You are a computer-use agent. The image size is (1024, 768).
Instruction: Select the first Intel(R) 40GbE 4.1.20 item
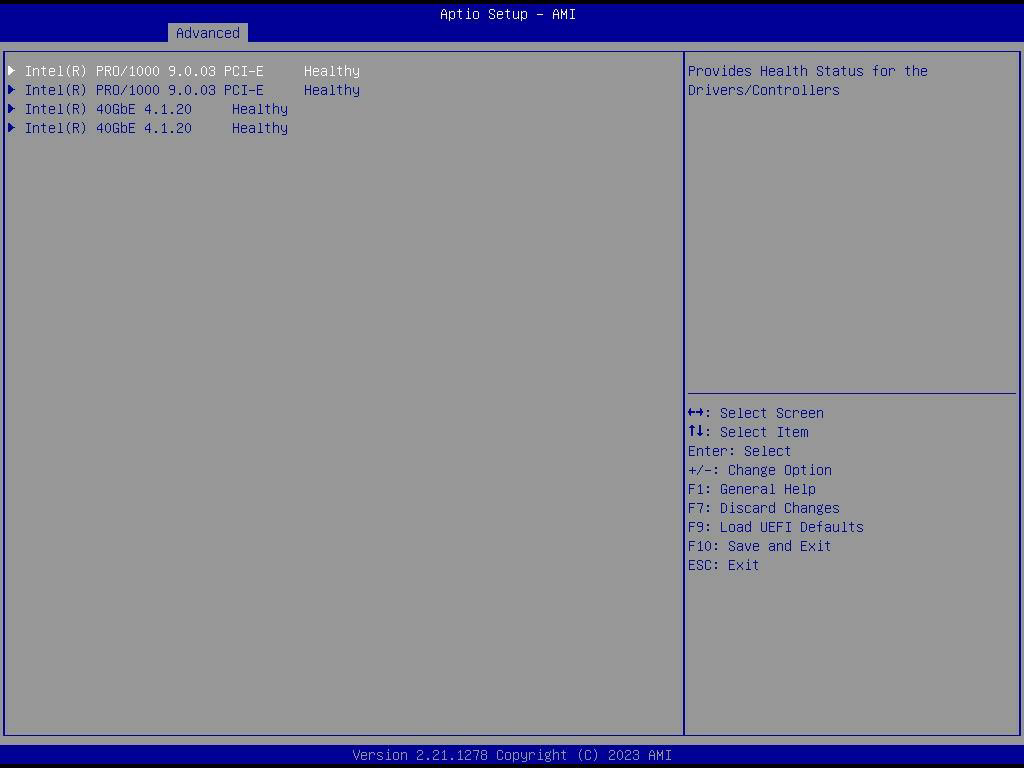point(108,109)
